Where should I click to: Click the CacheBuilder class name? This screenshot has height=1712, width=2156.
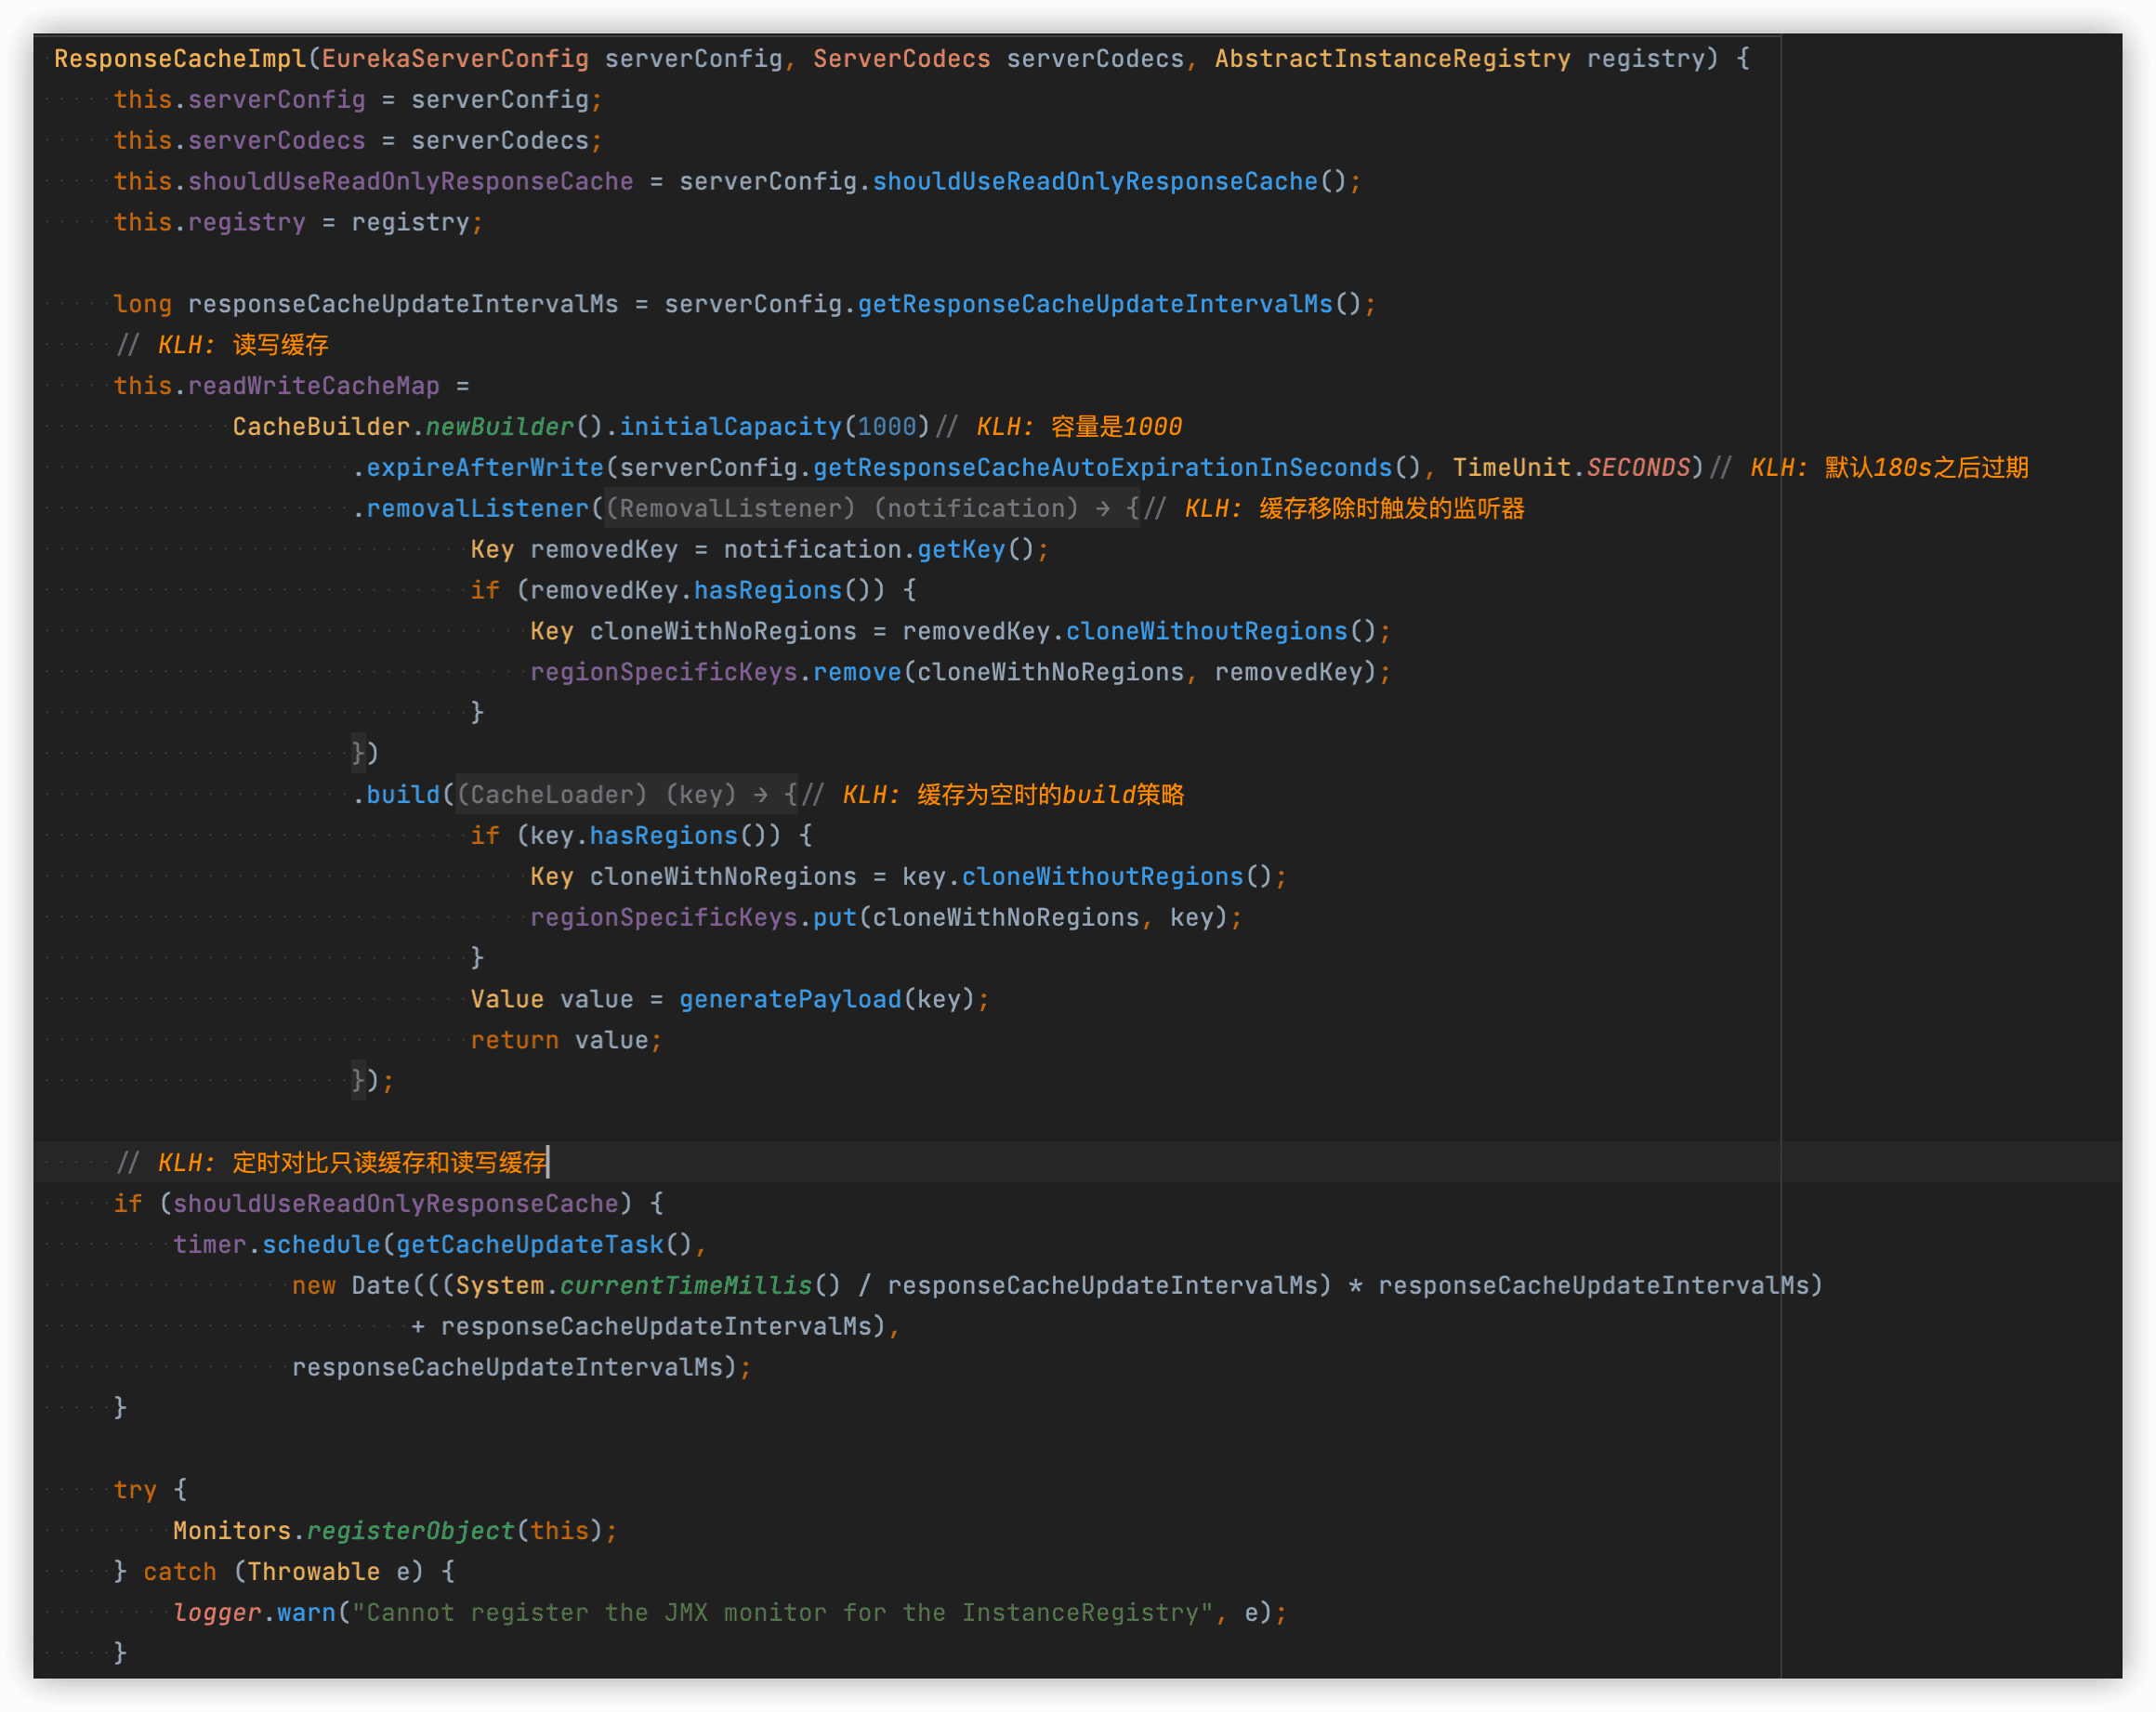pos(321,427)
